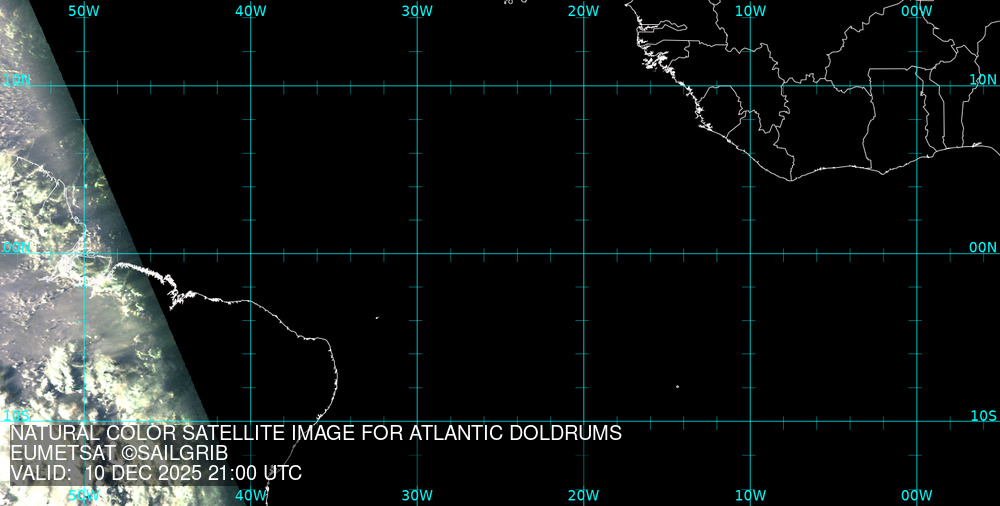Click the intersection of 20W and equator gridlines
1000x506 pixels.
point(584,253)
